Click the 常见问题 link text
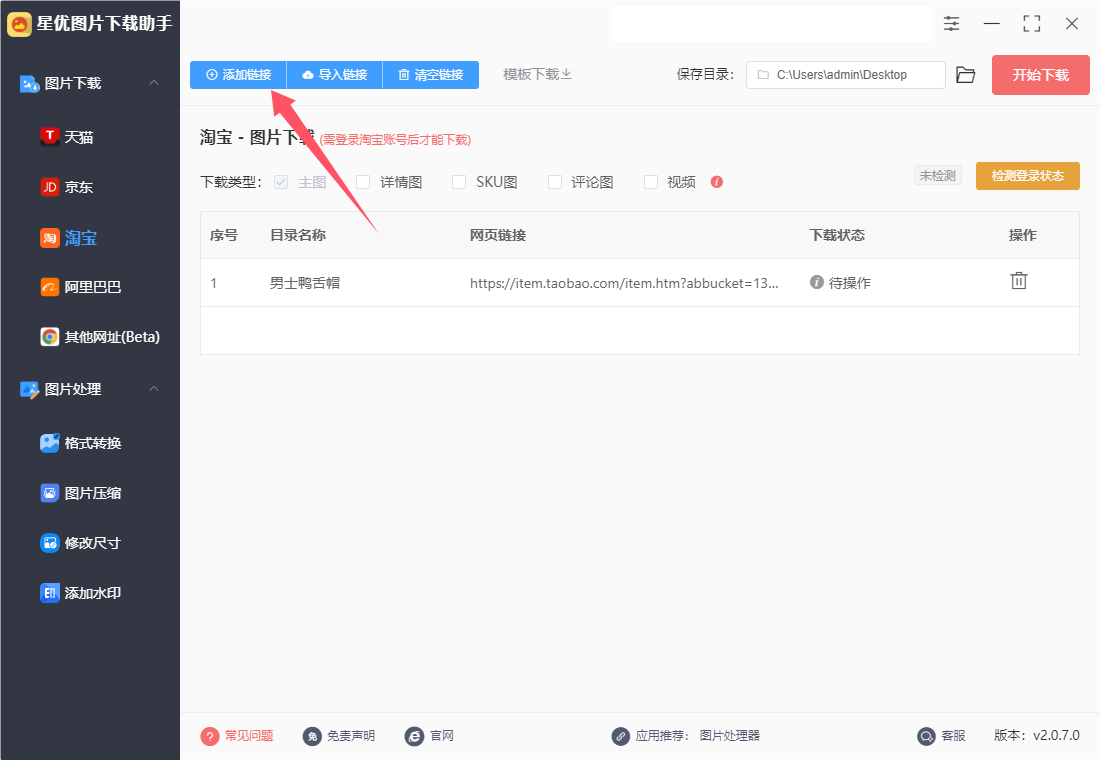 249,736
